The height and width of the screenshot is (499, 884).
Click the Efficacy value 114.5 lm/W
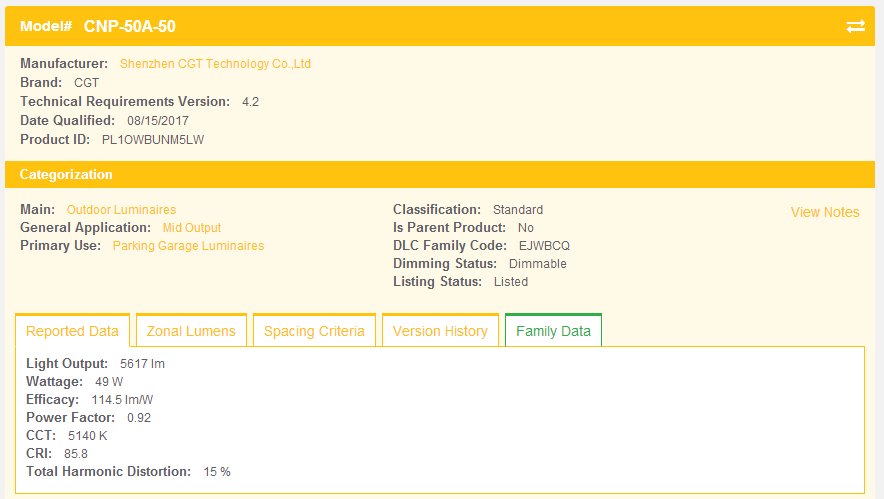pyautogui.click(x=122, y=400)
